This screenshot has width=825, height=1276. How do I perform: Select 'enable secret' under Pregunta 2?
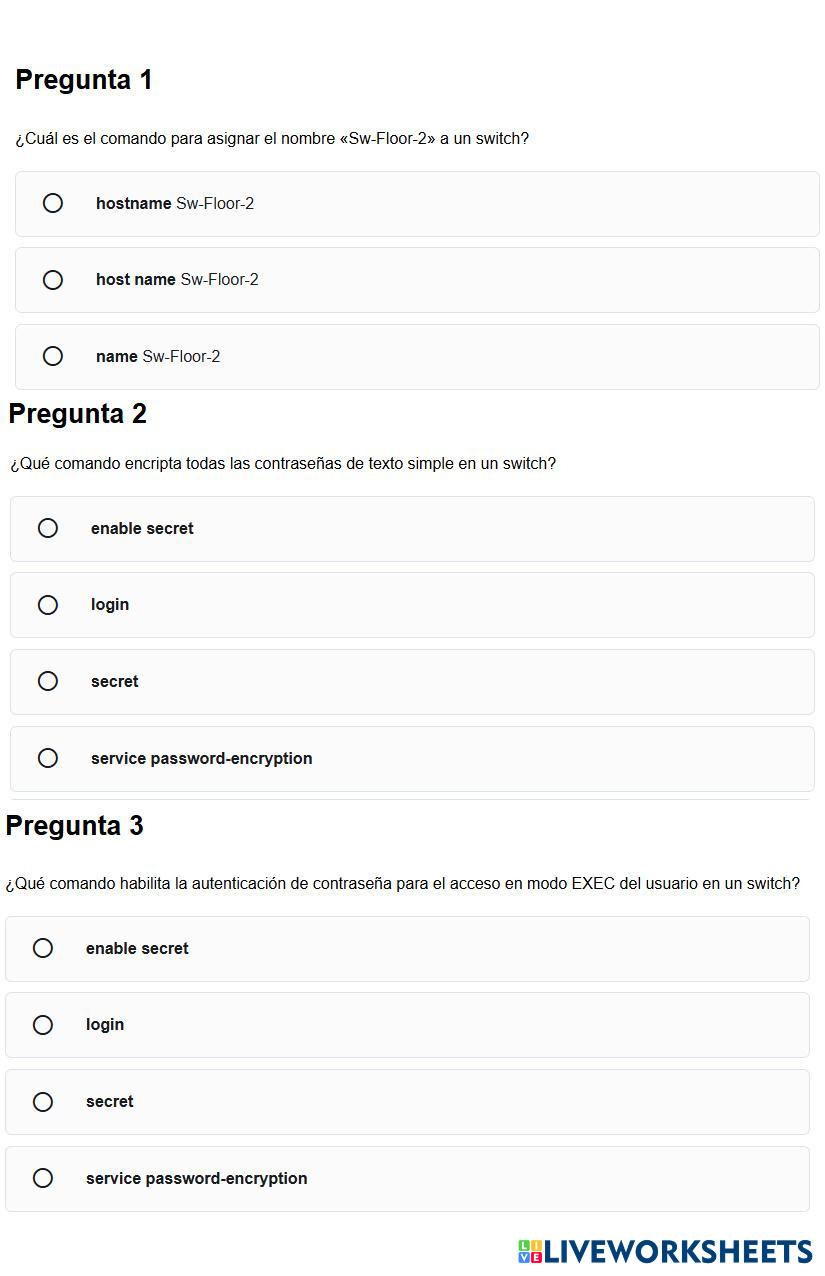pos(48,528)
